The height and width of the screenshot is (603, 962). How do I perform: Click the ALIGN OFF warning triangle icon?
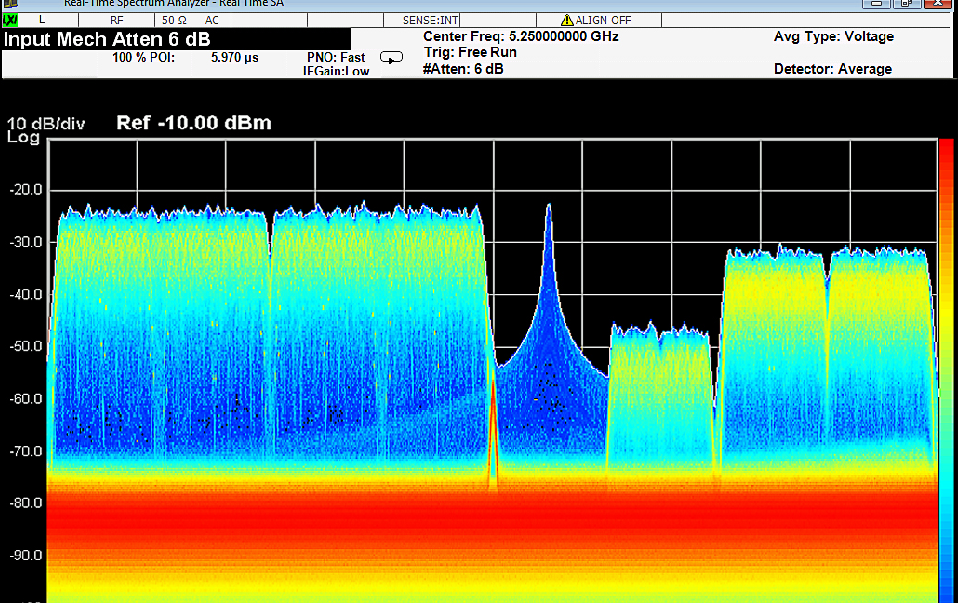[567, 20]
